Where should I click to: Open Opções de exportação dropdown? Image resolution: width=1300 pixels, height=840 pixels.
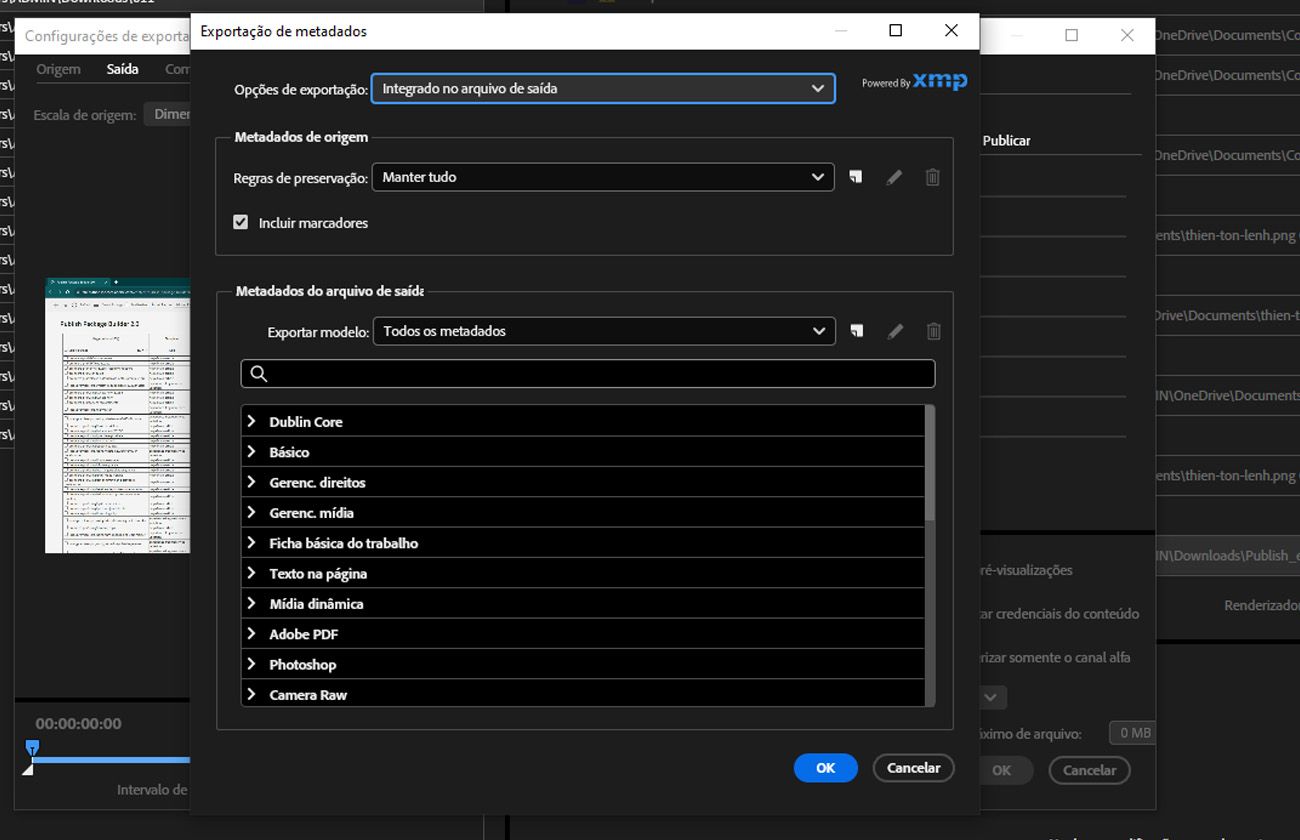[x=603, y=88]
